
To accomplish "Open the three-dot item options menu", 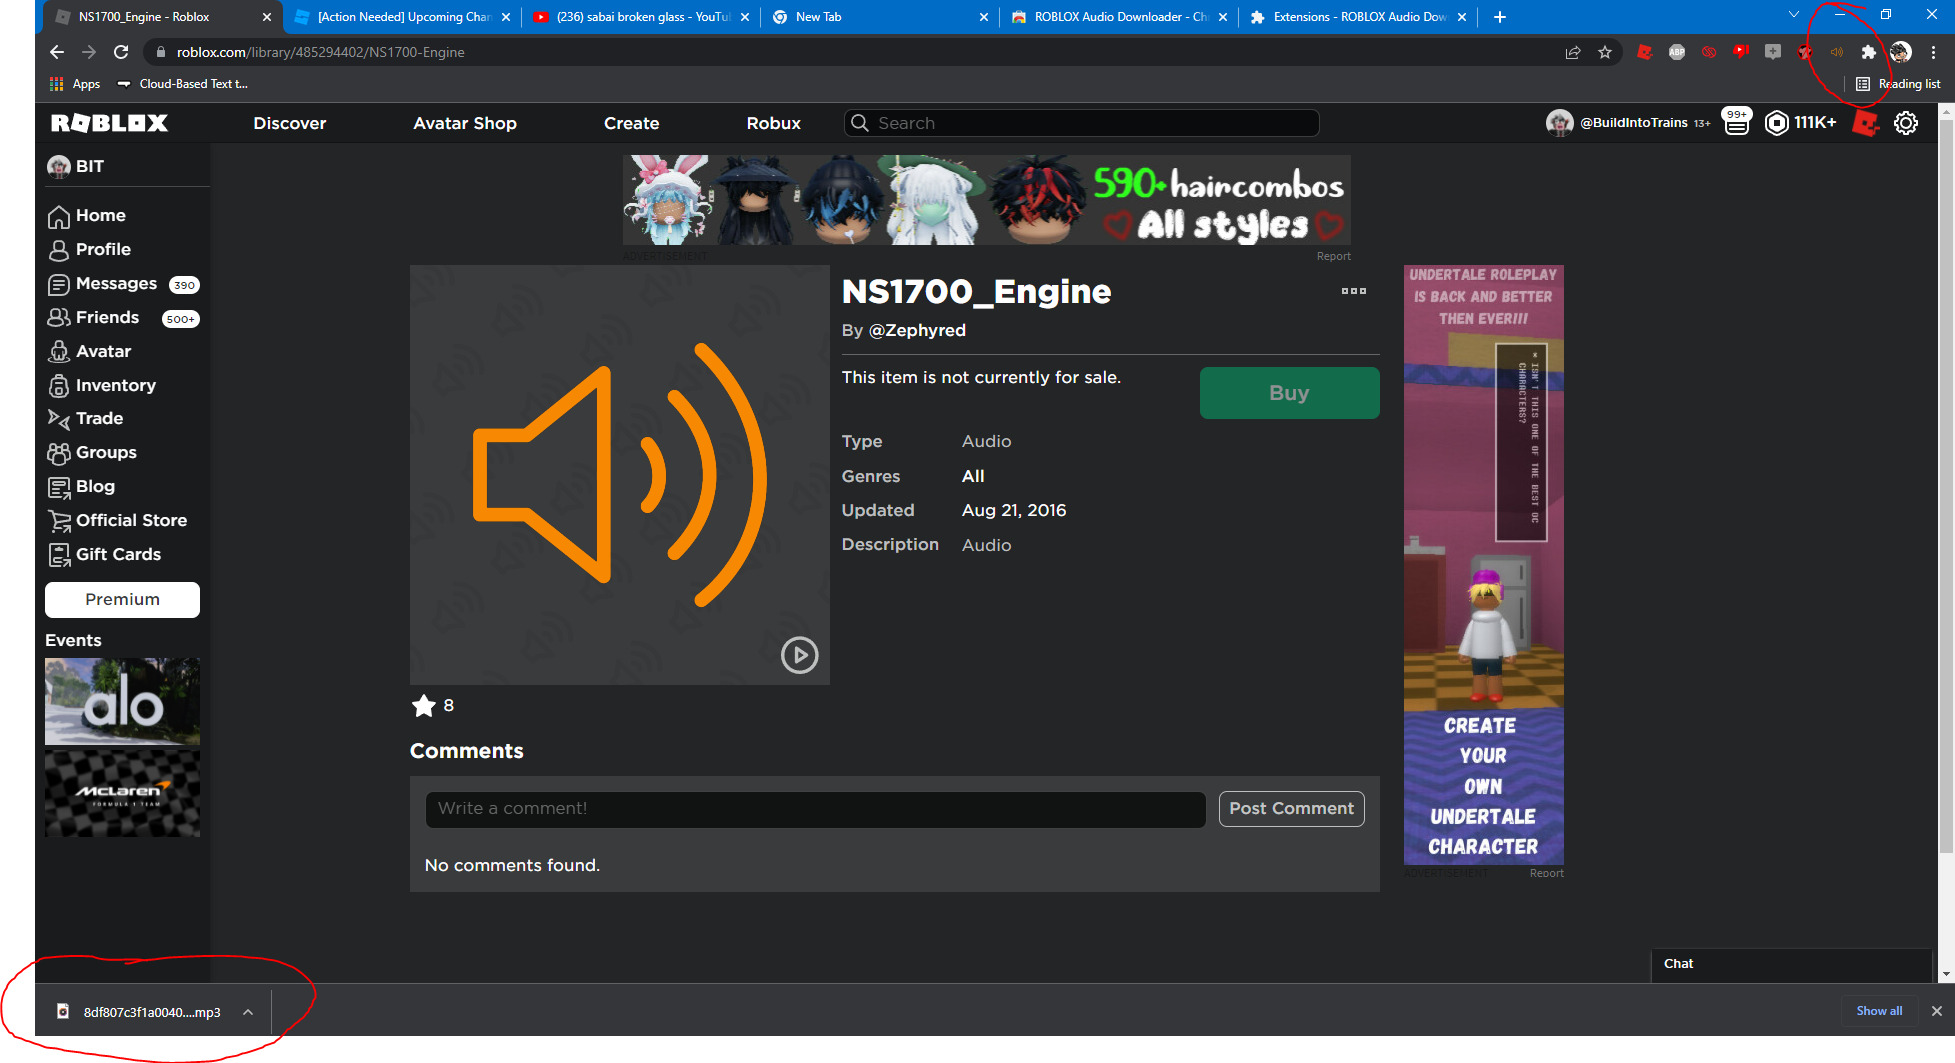I will coord(1353,291).
